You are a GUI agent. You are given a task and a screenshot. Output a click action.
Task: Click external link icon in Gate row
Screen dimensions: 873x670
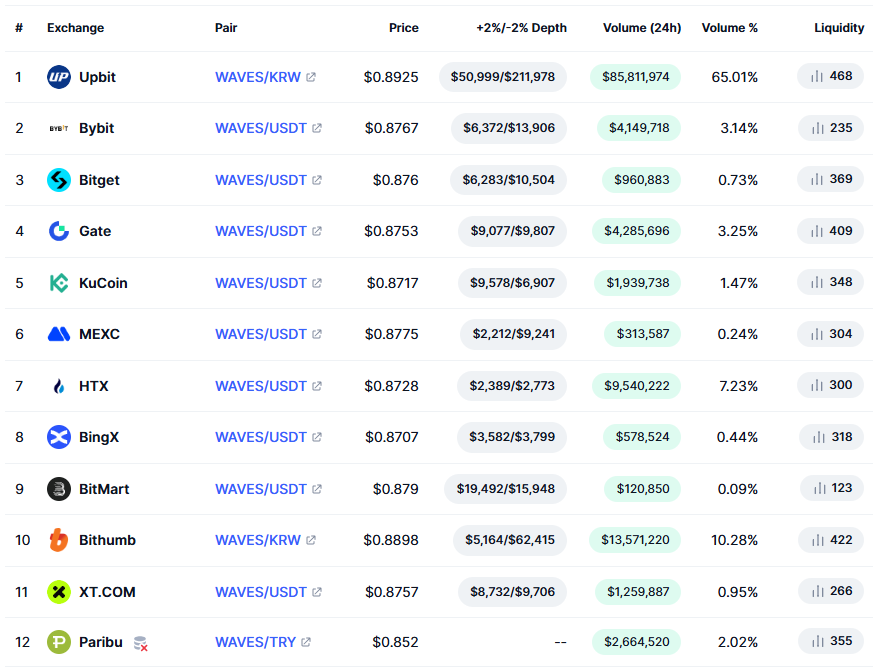pyautogui.click(x=317, y=231)
